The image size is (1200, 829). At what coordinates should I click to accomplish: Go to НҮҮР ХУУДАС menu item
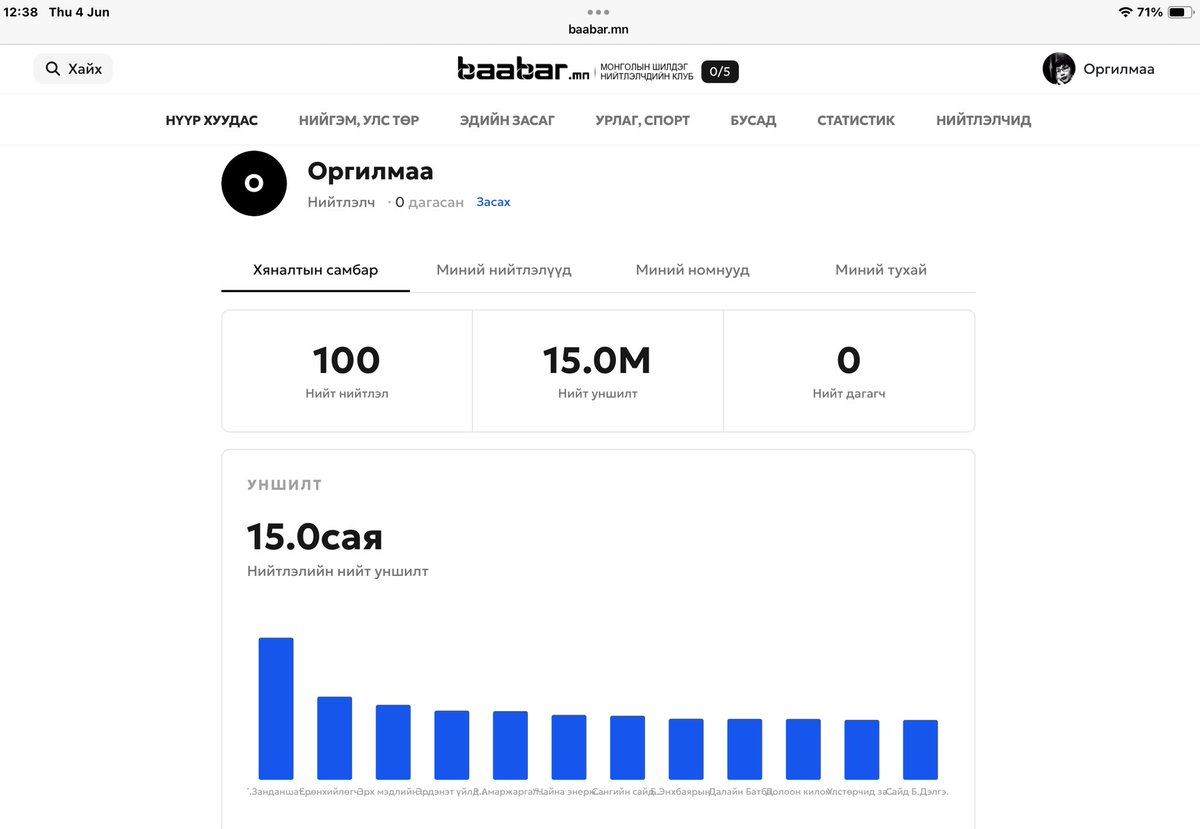212,120
